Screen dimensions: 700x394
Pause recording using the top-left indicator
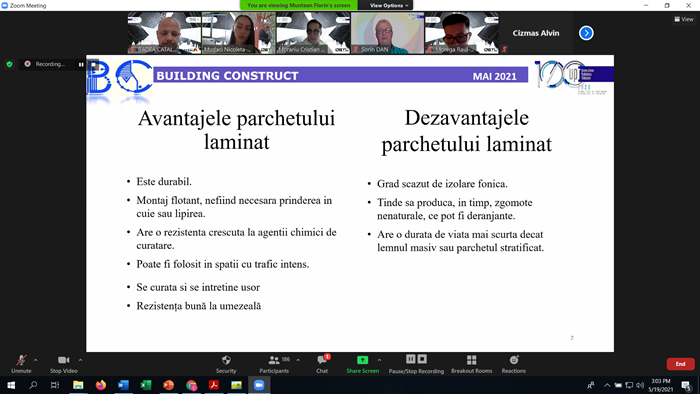click(81, 64)
